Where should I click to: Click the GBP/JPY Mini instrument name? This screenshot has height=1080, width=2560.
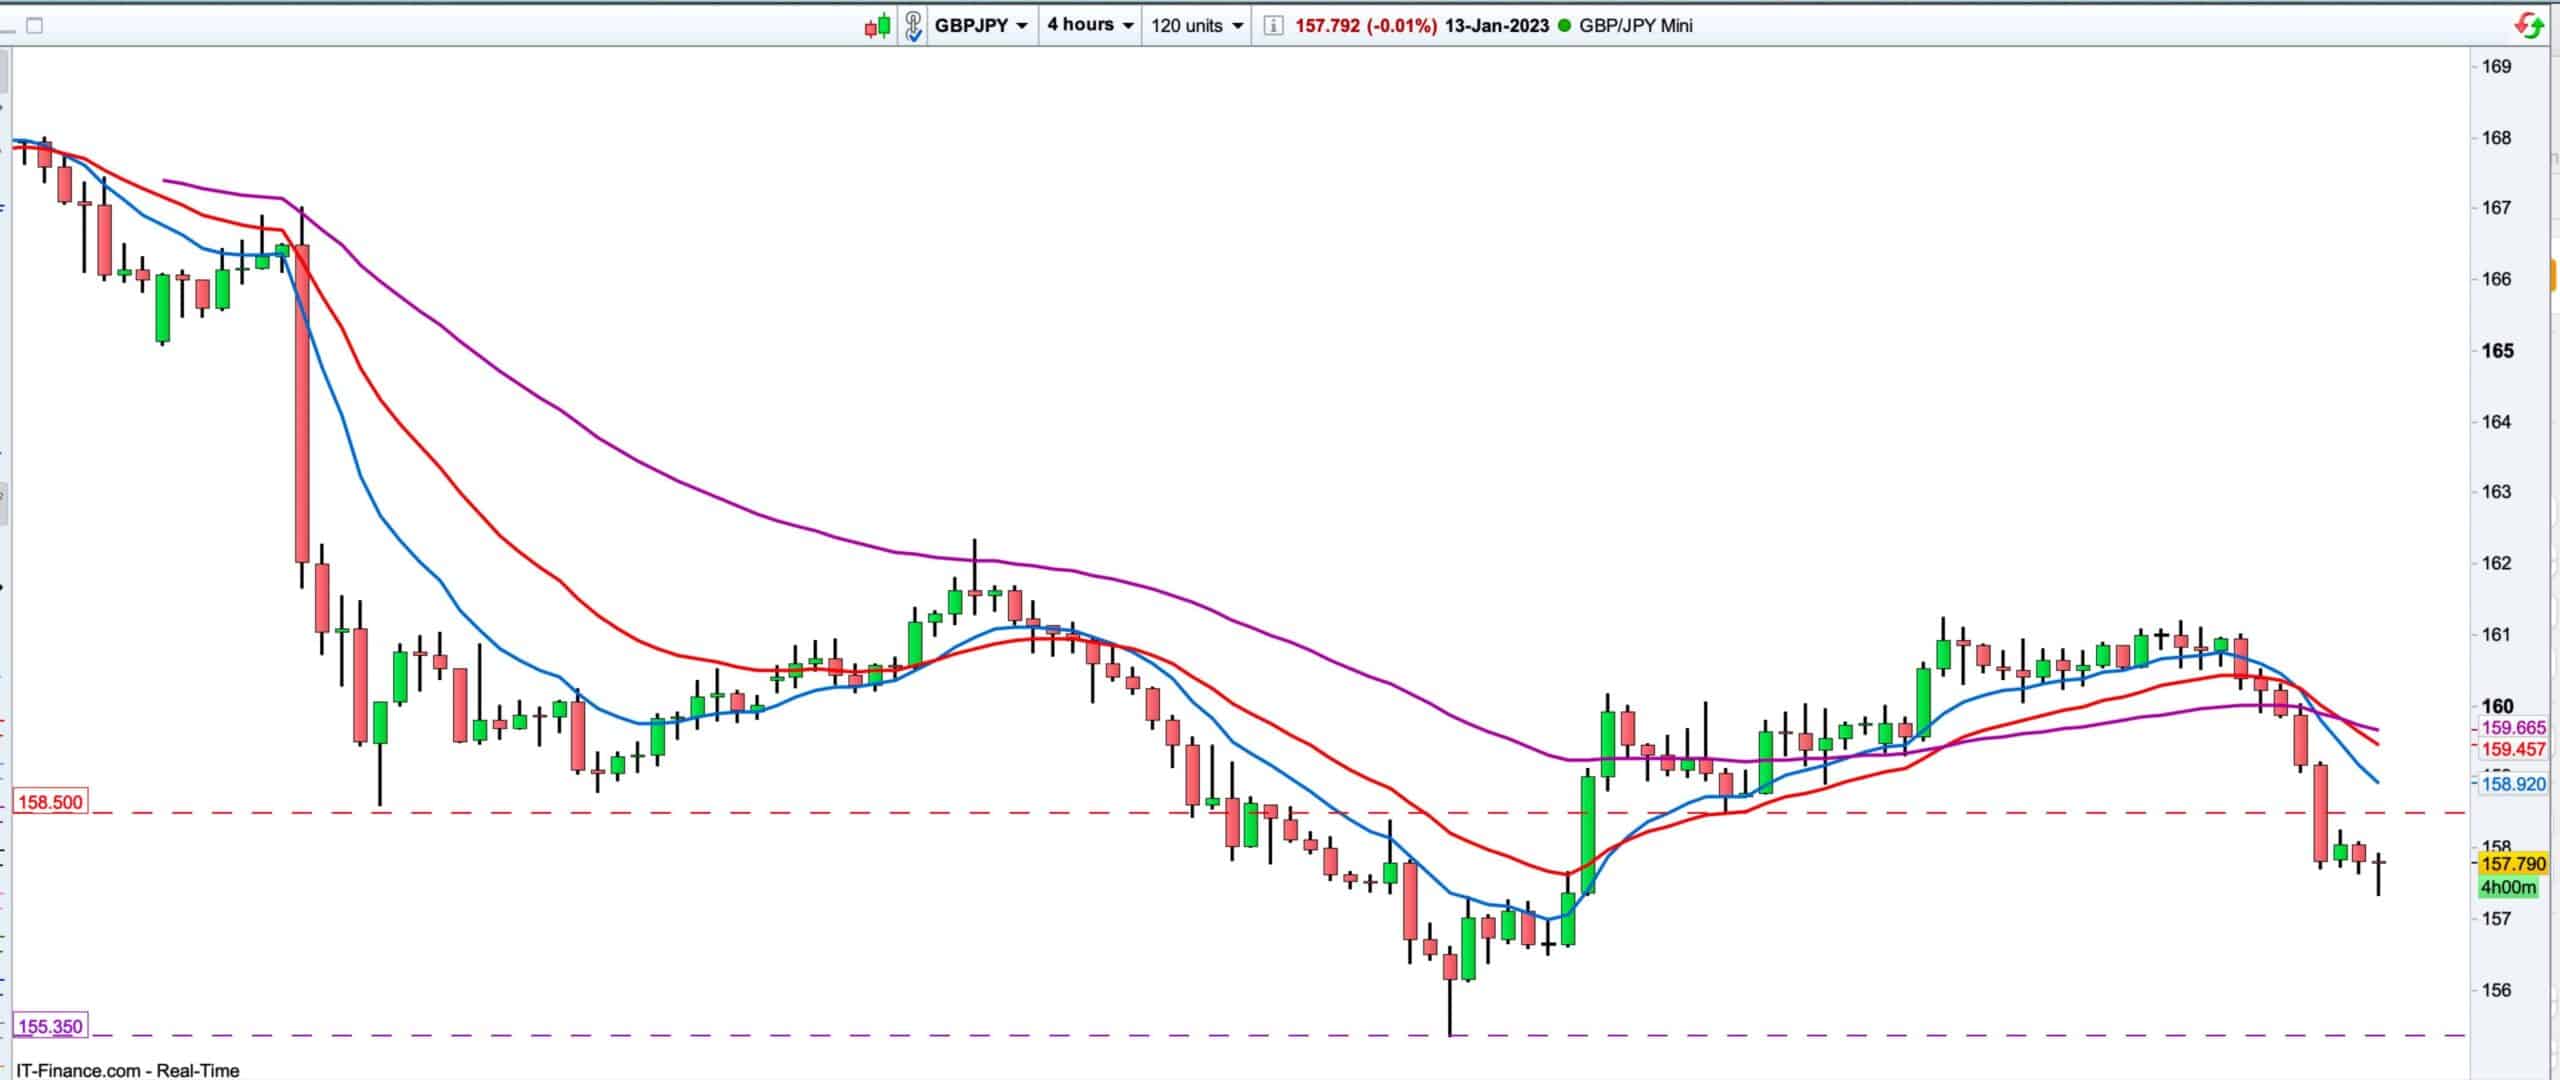pos(1635,26)
